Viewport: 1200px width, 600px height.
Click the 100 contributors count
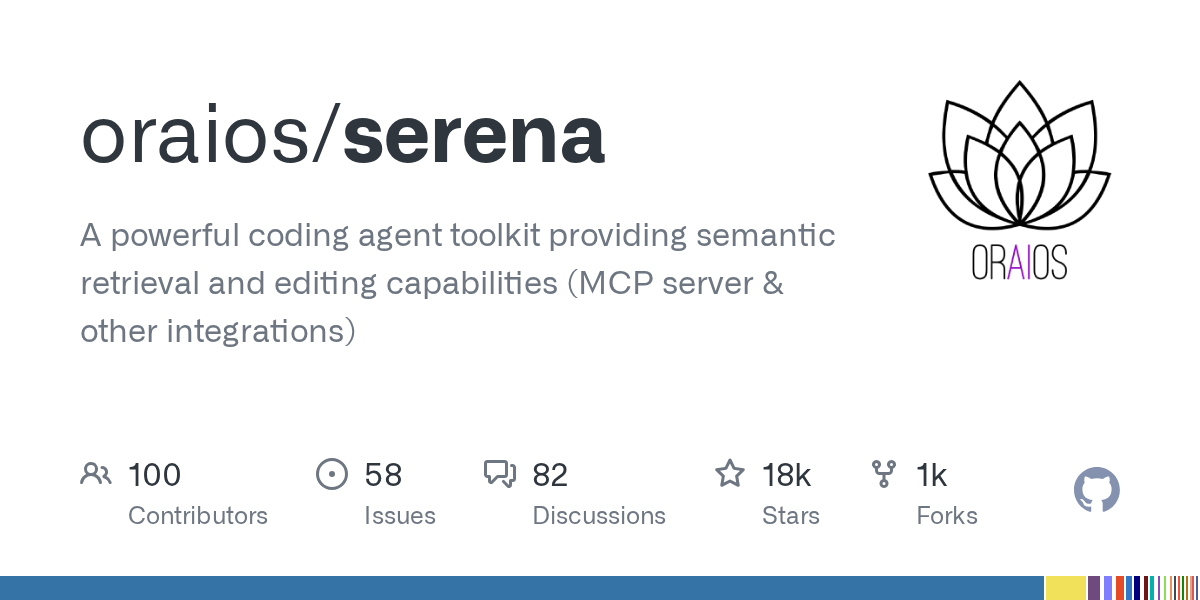click(154, 474)
